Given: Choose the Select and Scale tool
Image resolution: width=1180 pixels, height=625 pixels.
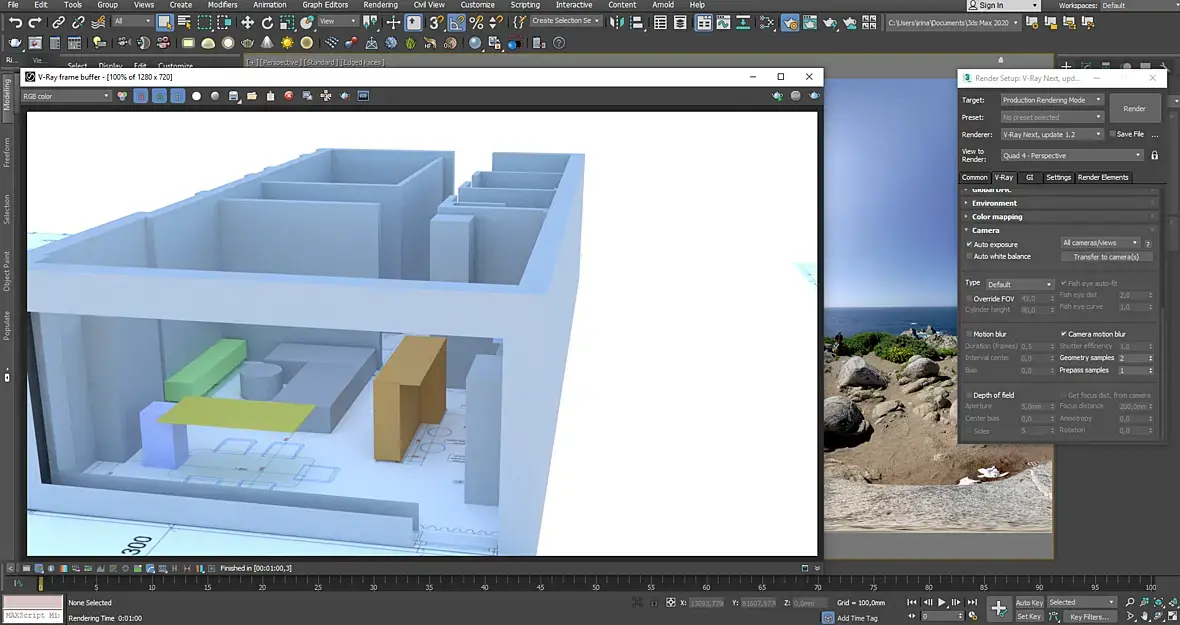Looking at the screenshot, I should (287, 23).
